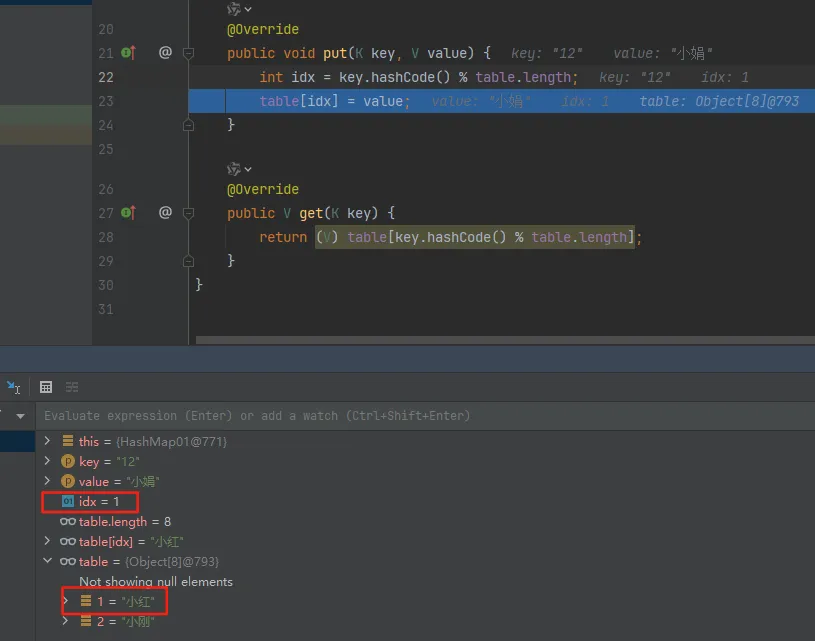Viewport: 815px width, 641px height.
Task: Expand the 'key' variable node
Action: point(47,461)
